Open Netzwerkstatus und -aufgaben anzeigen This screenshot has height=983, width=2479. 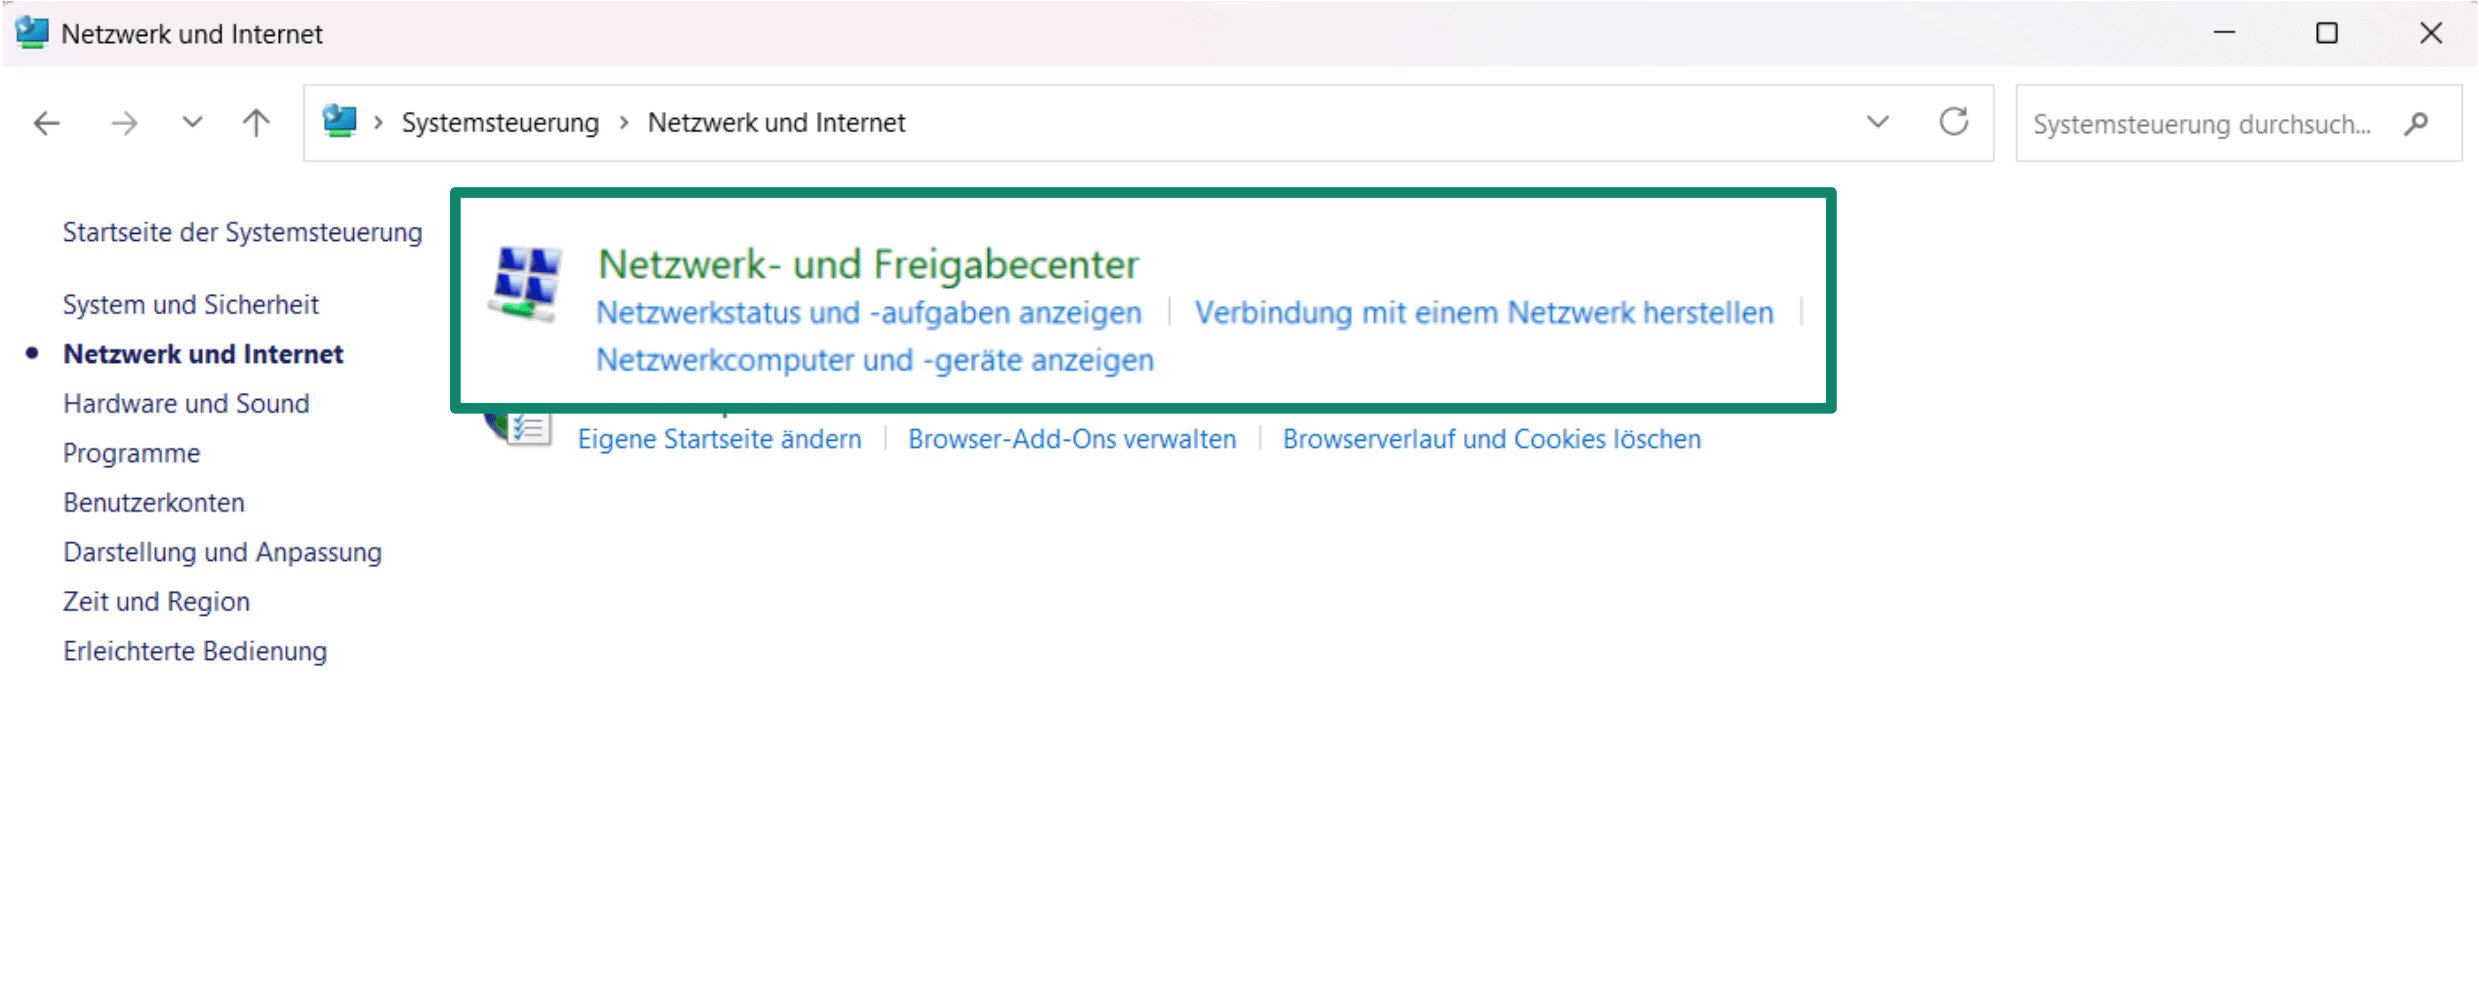(867, 312)
